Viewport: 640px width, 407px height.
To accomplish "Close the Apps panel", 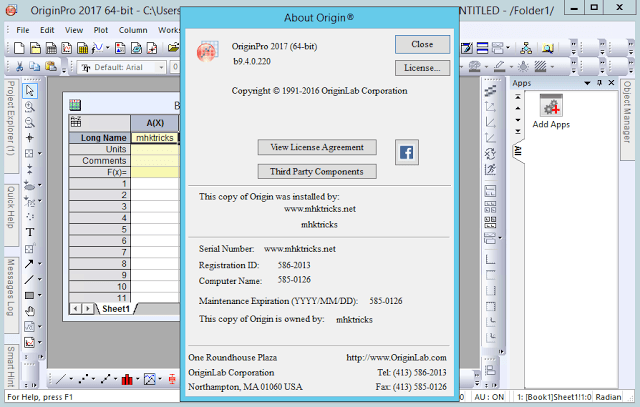I will (x=611, y=83).
